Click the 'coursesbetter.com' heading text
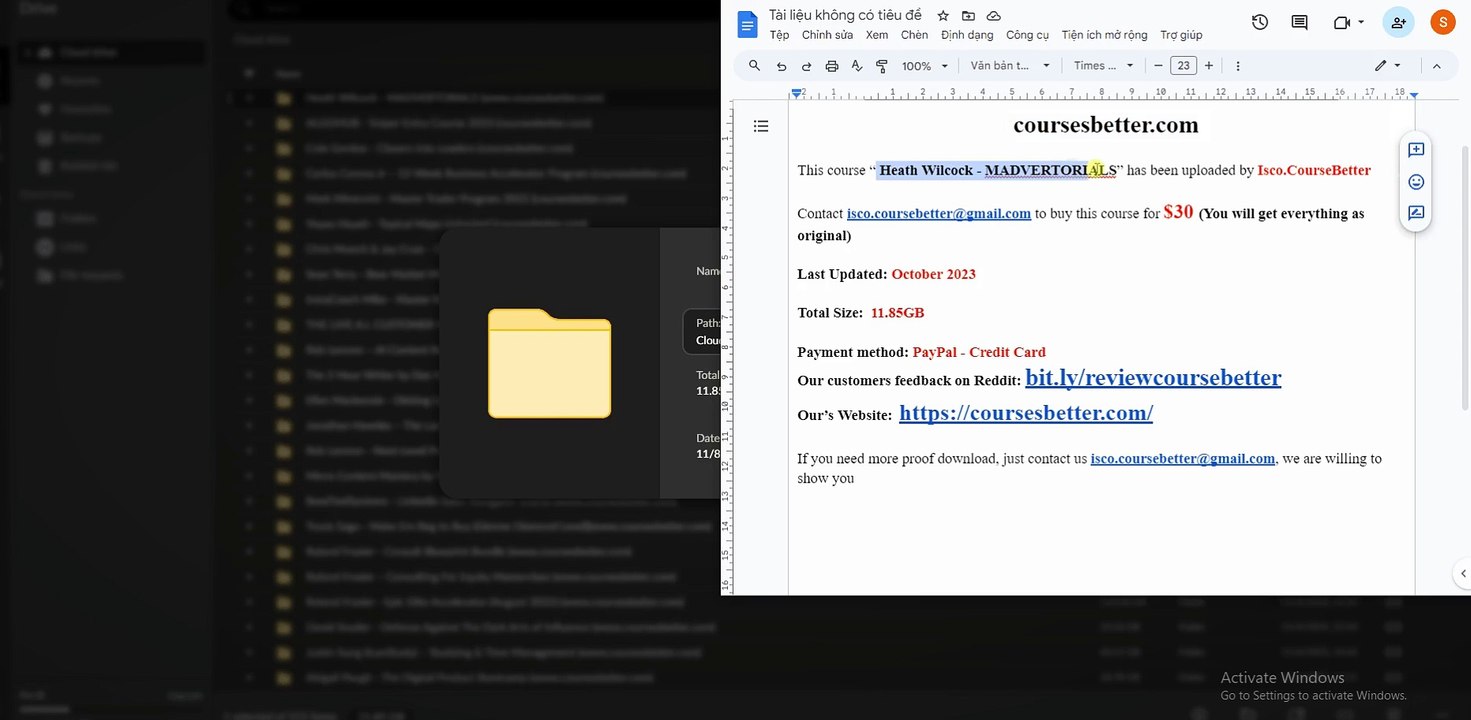 click(x=1105, y=125)
